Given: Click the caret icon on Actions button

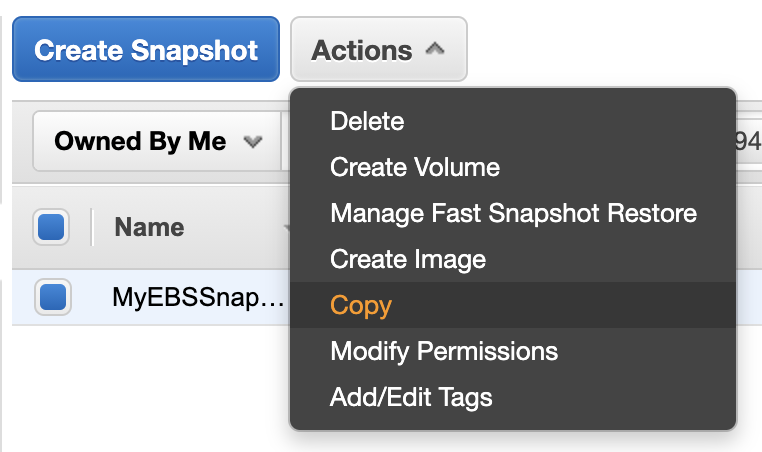Looking at the screenshot, I should coord(435,49).
